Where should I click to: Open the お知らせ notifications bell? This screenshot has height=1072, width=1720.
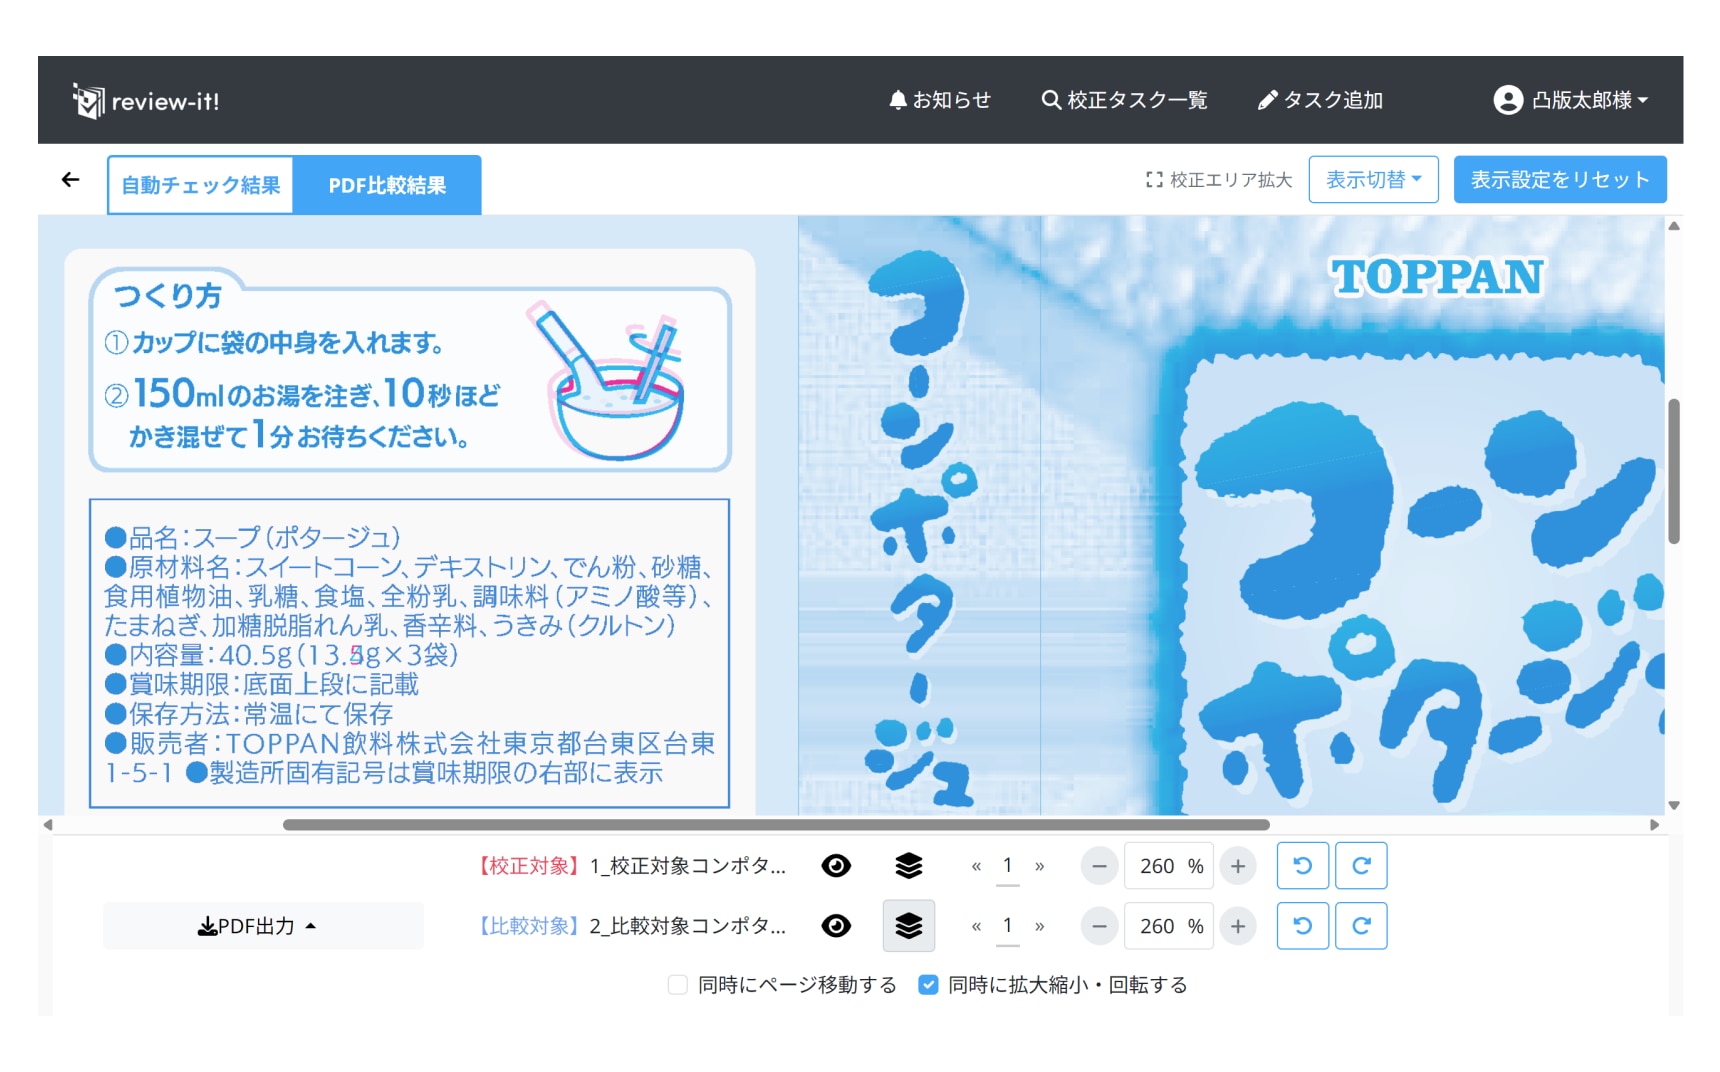coord(939,100)
